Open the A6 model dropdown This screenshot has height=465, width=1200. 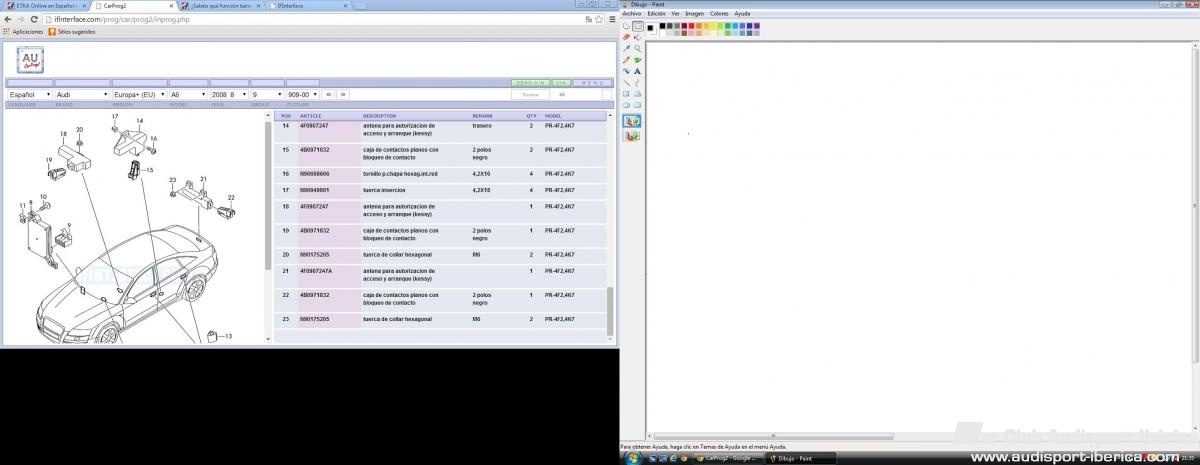[x=187, y=94]
